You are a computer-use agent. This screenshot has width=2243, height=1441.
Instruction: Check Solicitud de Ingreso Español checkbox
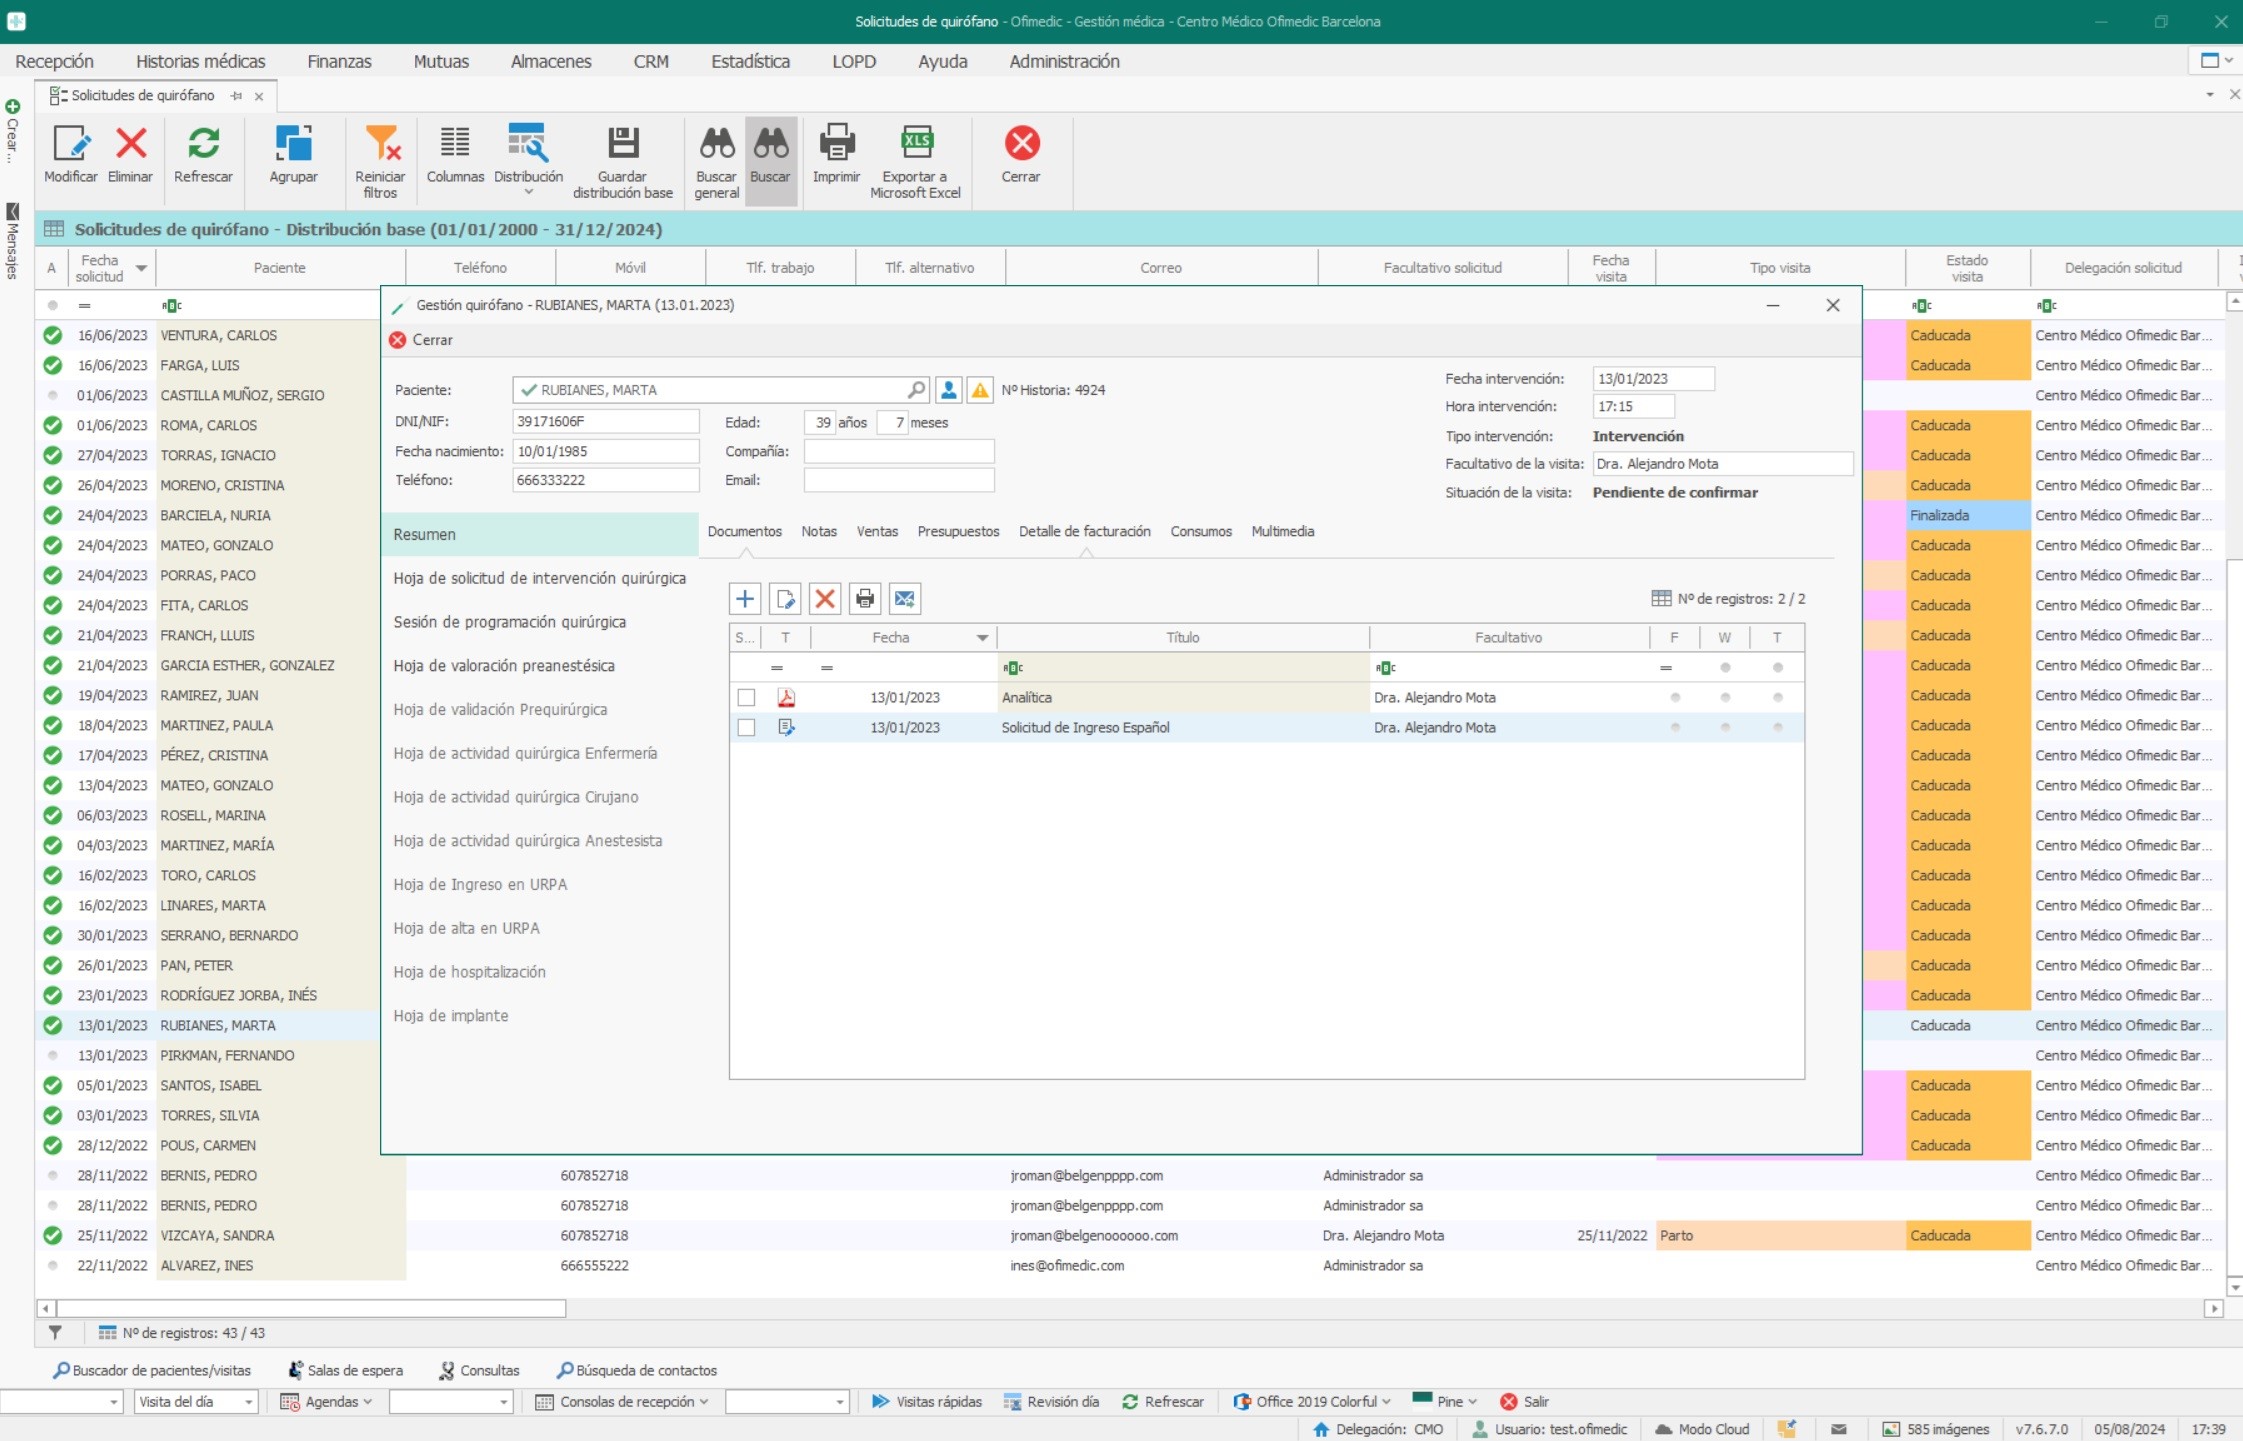coord(746,728)
